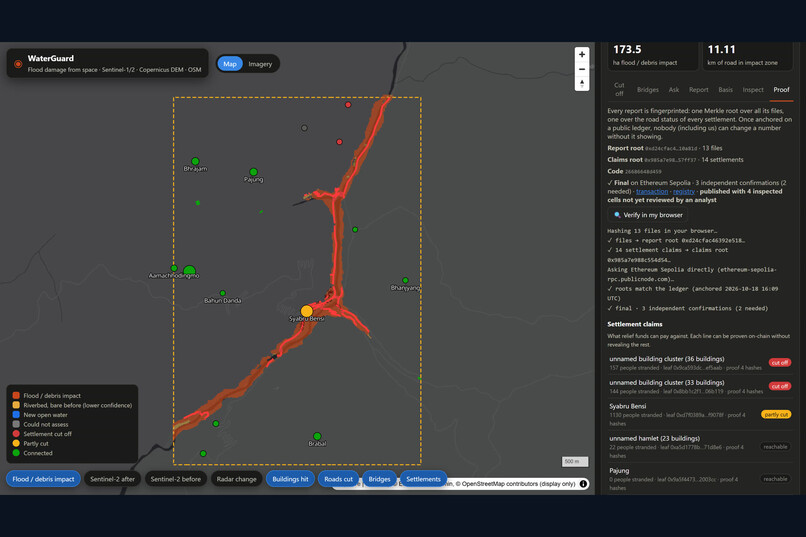Click the Verify in my browser button

coord(648,215)
